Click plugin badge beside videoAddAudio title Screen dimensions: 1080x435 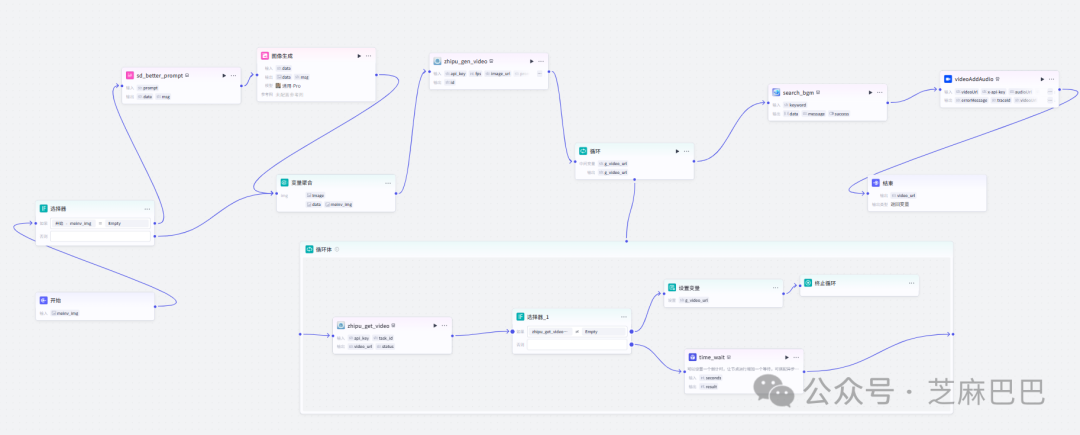[997, 78]
